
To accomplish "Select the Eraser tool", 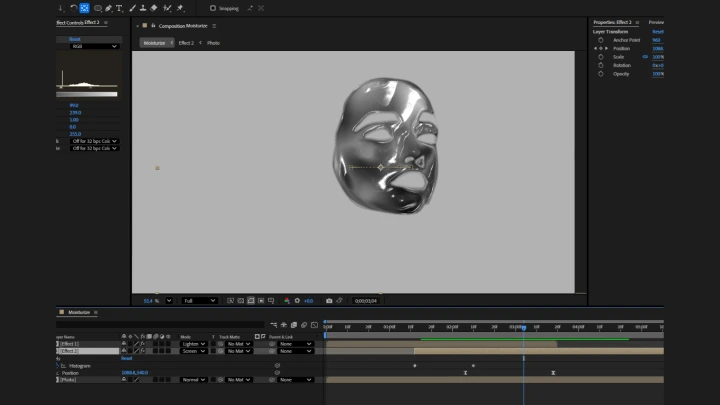I will click(154, 8).
